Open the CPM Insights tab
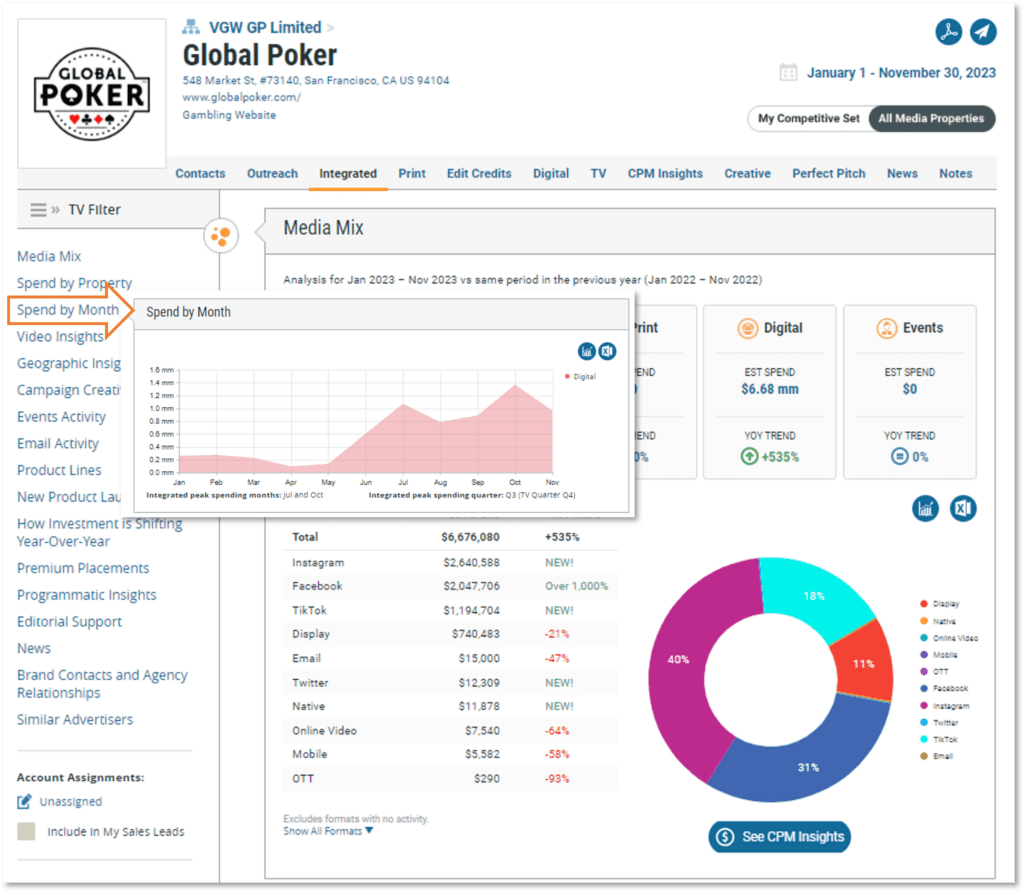This screenshot has height=892, width=1024. tap(665, 173)
